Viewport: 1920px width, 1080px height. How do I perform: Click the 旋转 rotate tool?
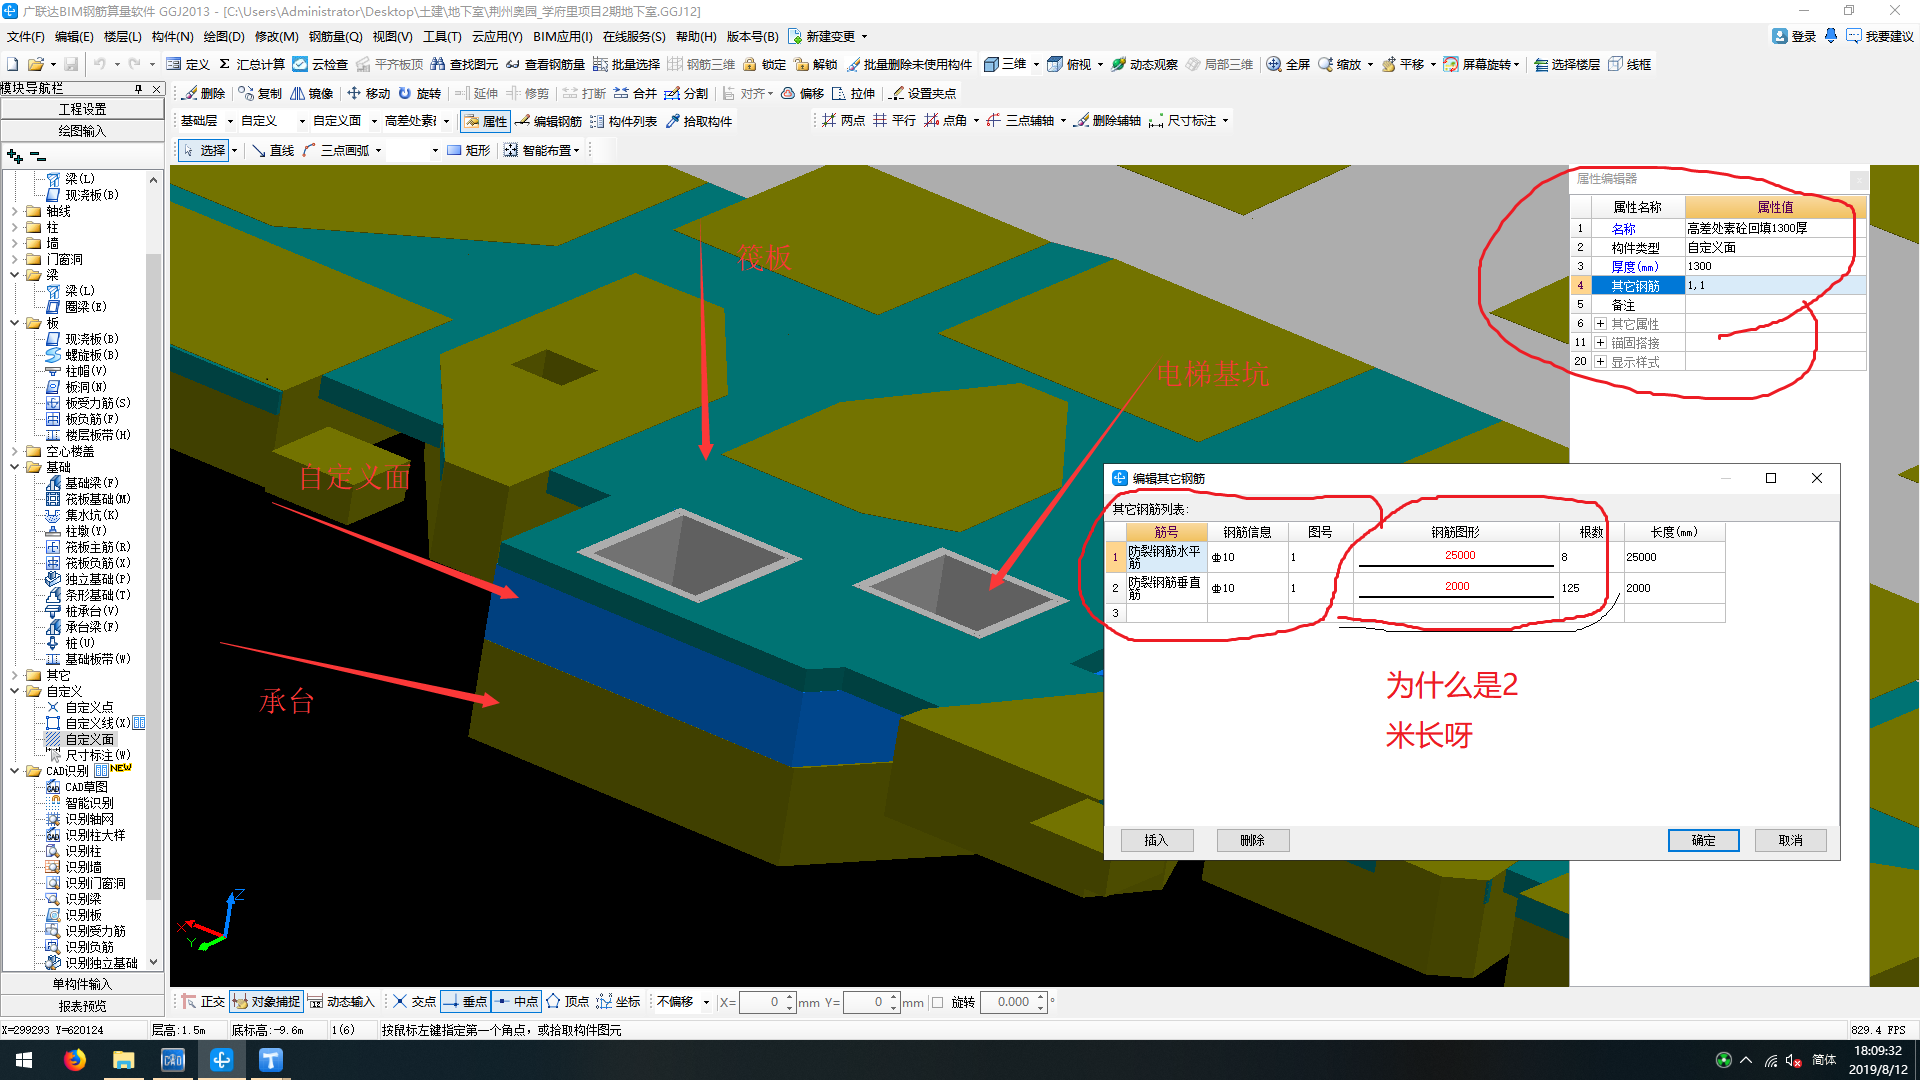click(420, 93)
